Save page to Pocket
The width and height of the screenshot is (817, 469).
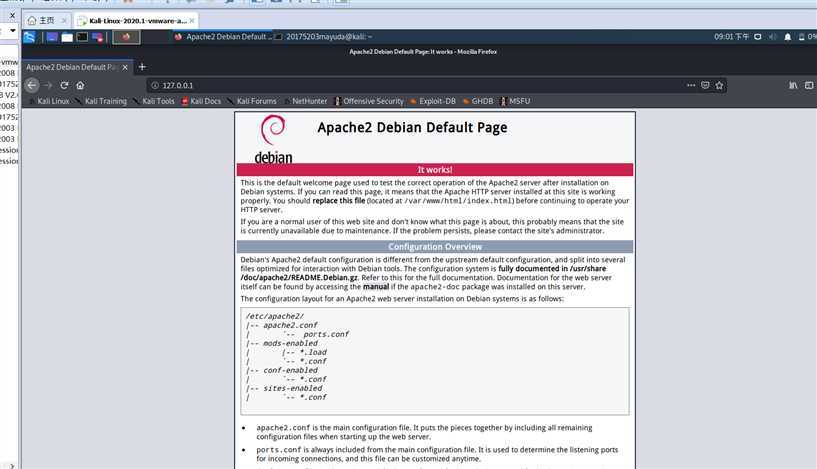point(705,85)
